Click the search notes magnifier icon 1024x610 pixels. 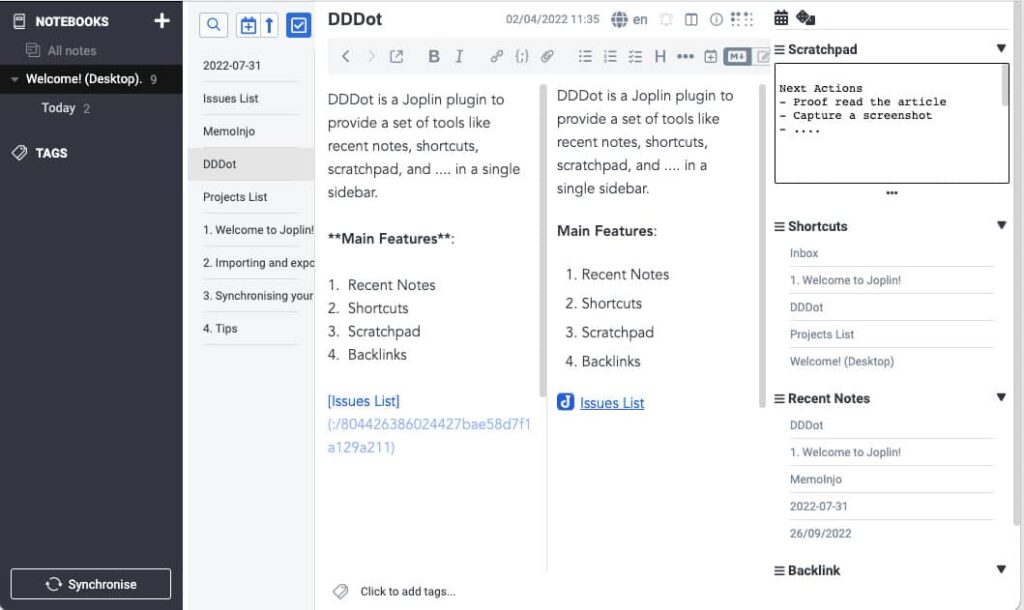coord(213,25)
